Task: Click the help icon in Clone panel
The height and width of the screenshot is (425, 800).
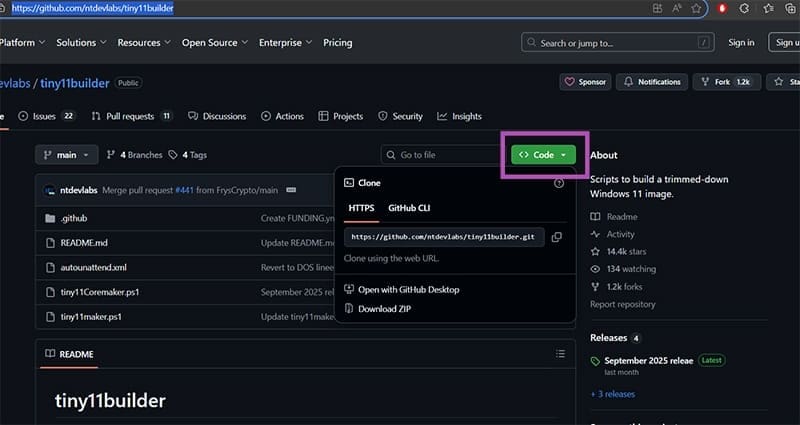Action: coord(559,183)
